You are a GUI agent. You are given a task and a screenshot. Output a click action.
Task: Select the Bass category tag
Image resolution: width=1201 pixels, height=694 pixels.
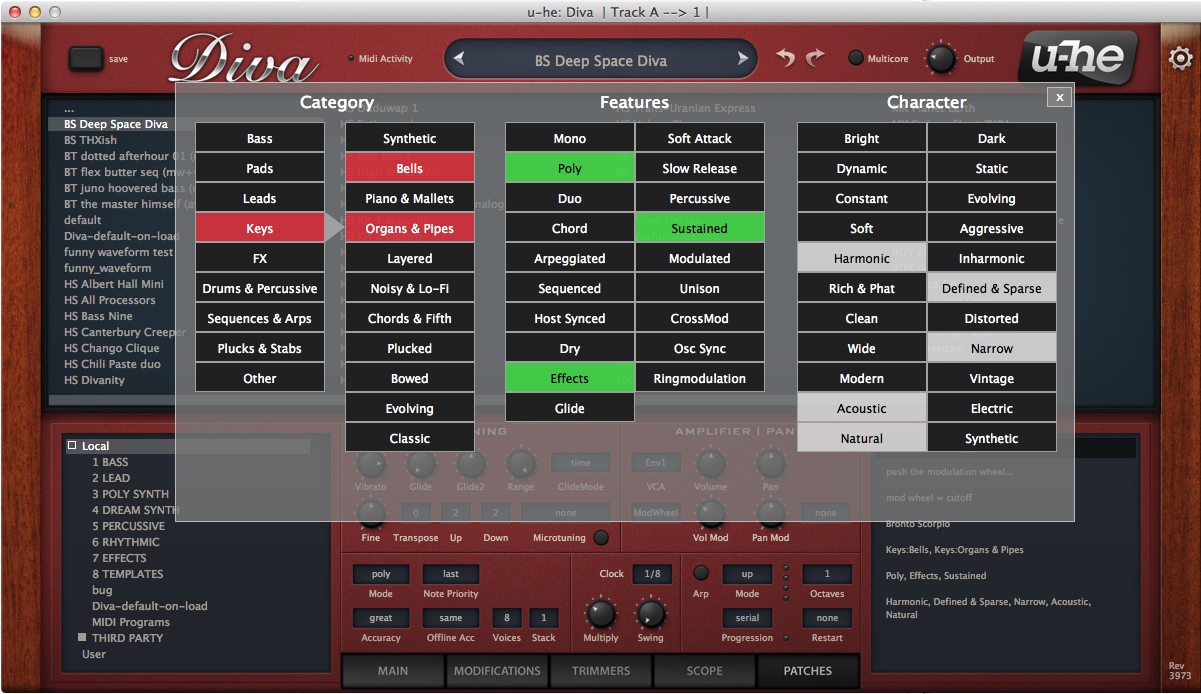[x=260, y=138]
